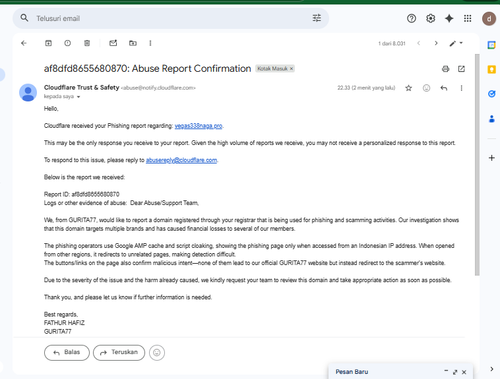Open email in new window
The height and width of the screenshot is (379, 500).
[x=461, y=69]
